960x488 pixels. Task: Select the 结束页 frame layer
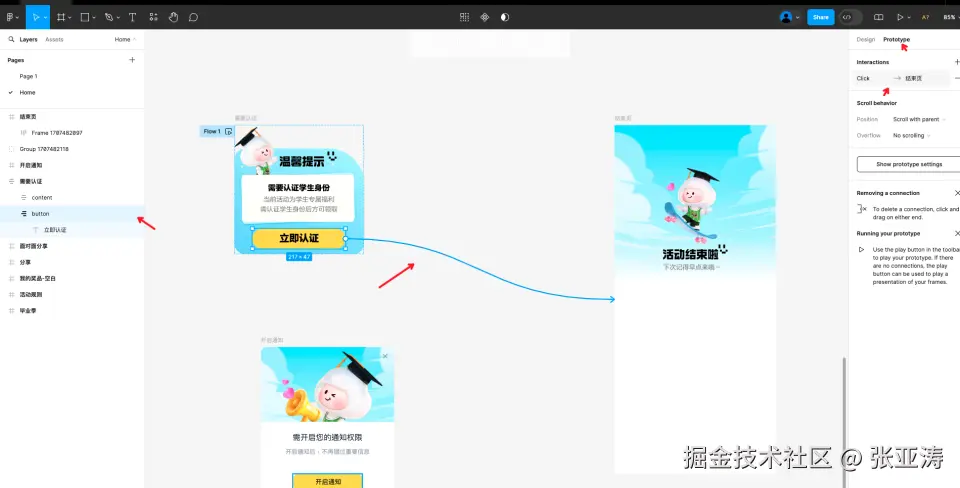coord(72,116)
